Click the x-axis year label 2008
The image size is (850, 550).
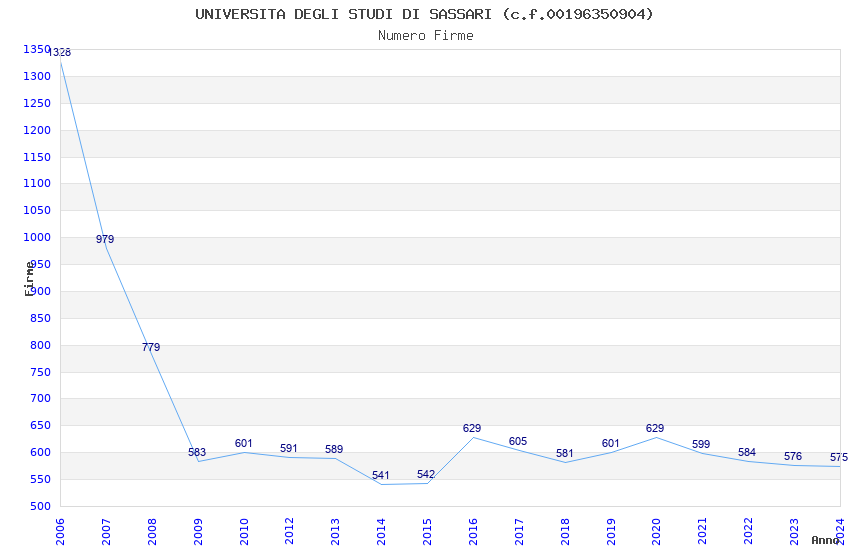[152, 532]
